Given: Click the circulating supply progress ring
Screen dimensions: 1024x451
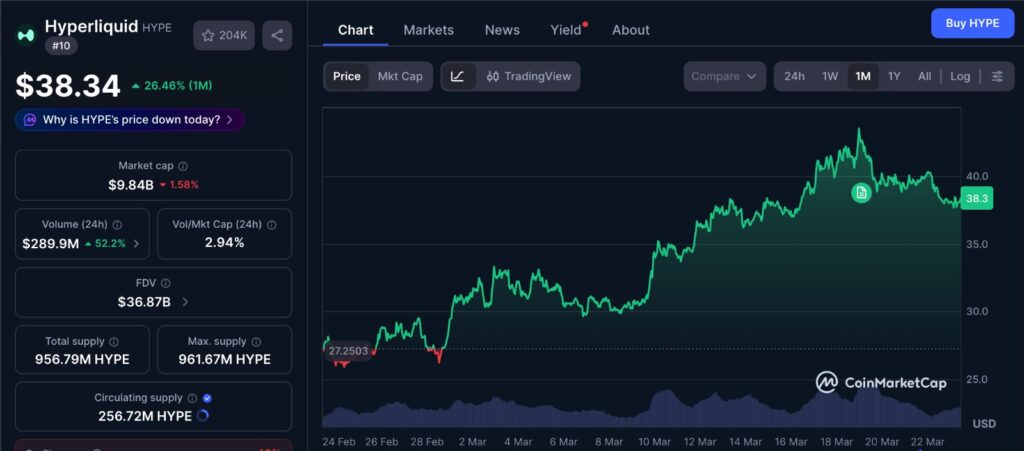Looking at the screenshot, I should (x=202, y=416).
